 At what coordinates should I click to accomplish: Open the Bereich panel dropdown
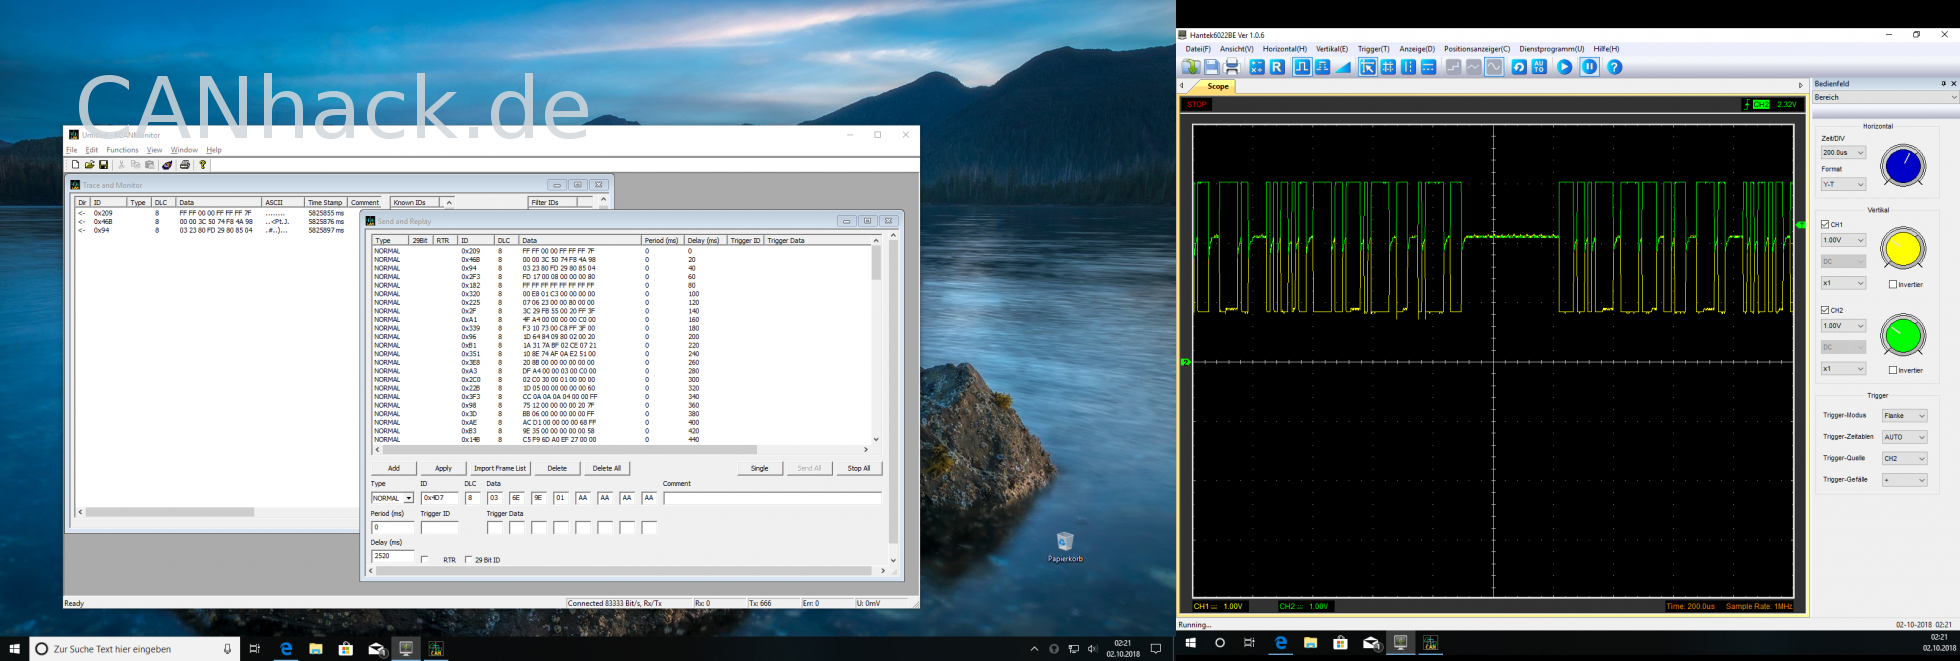(x=1885, y=98)
